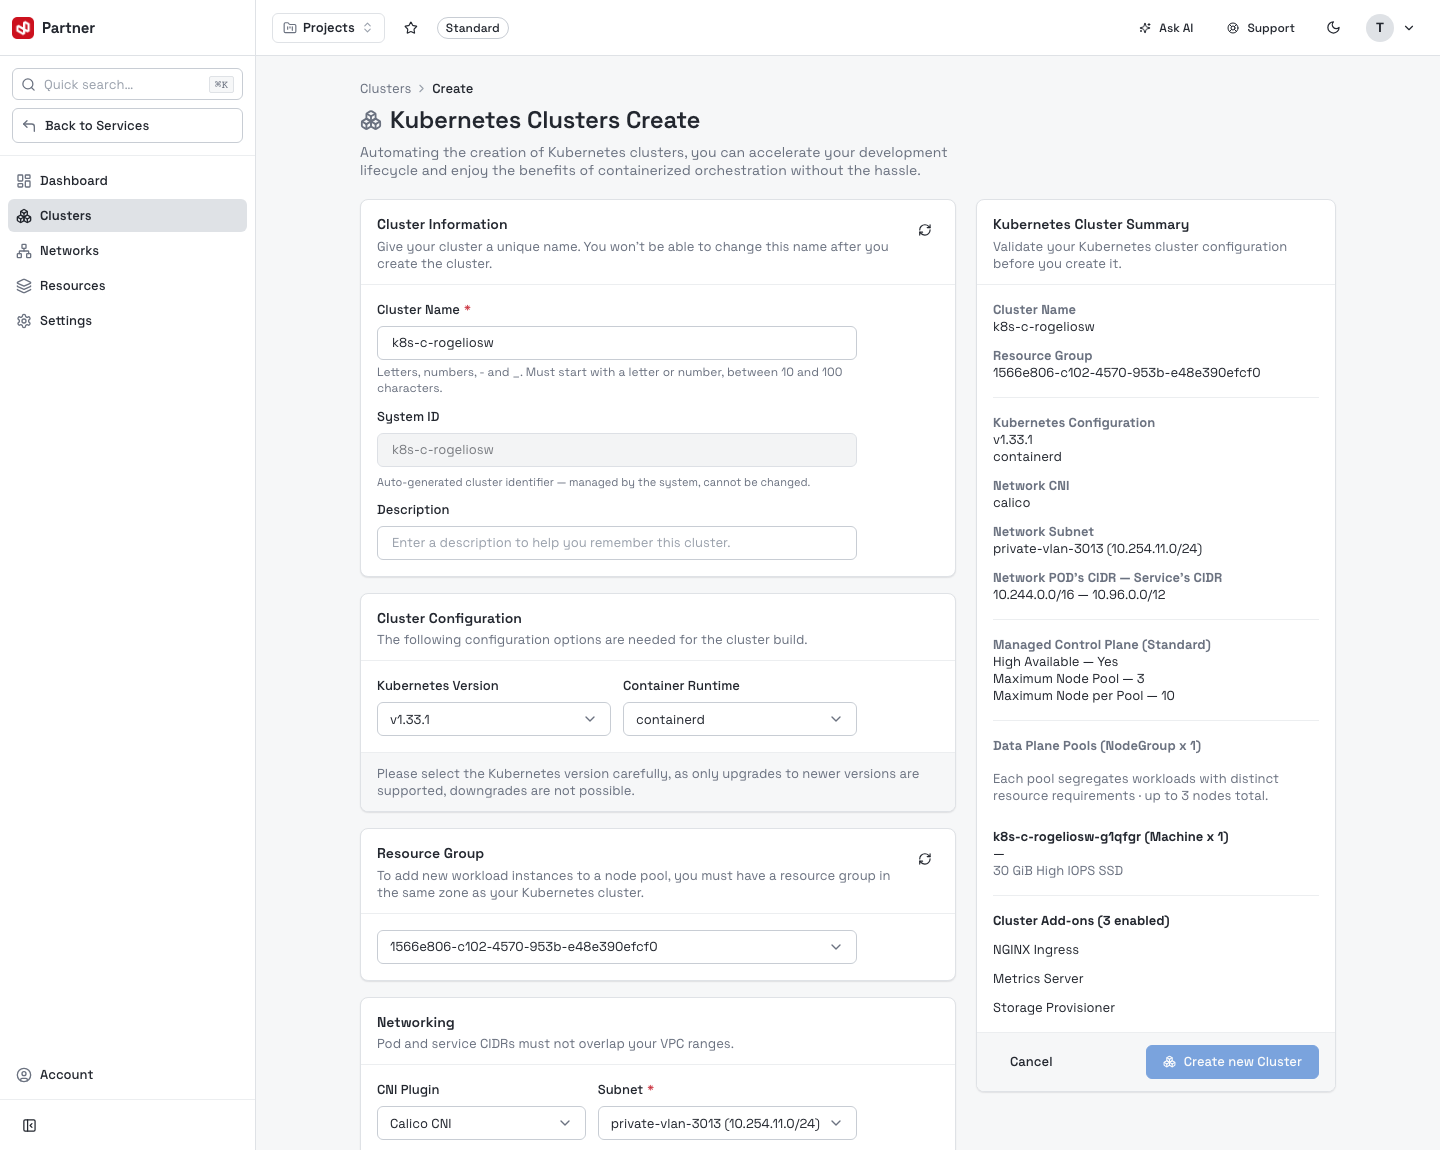This screenshot has height=1150, width=1440.
Task: Open the Subnet dropdown
Action: click(727, 1123)
